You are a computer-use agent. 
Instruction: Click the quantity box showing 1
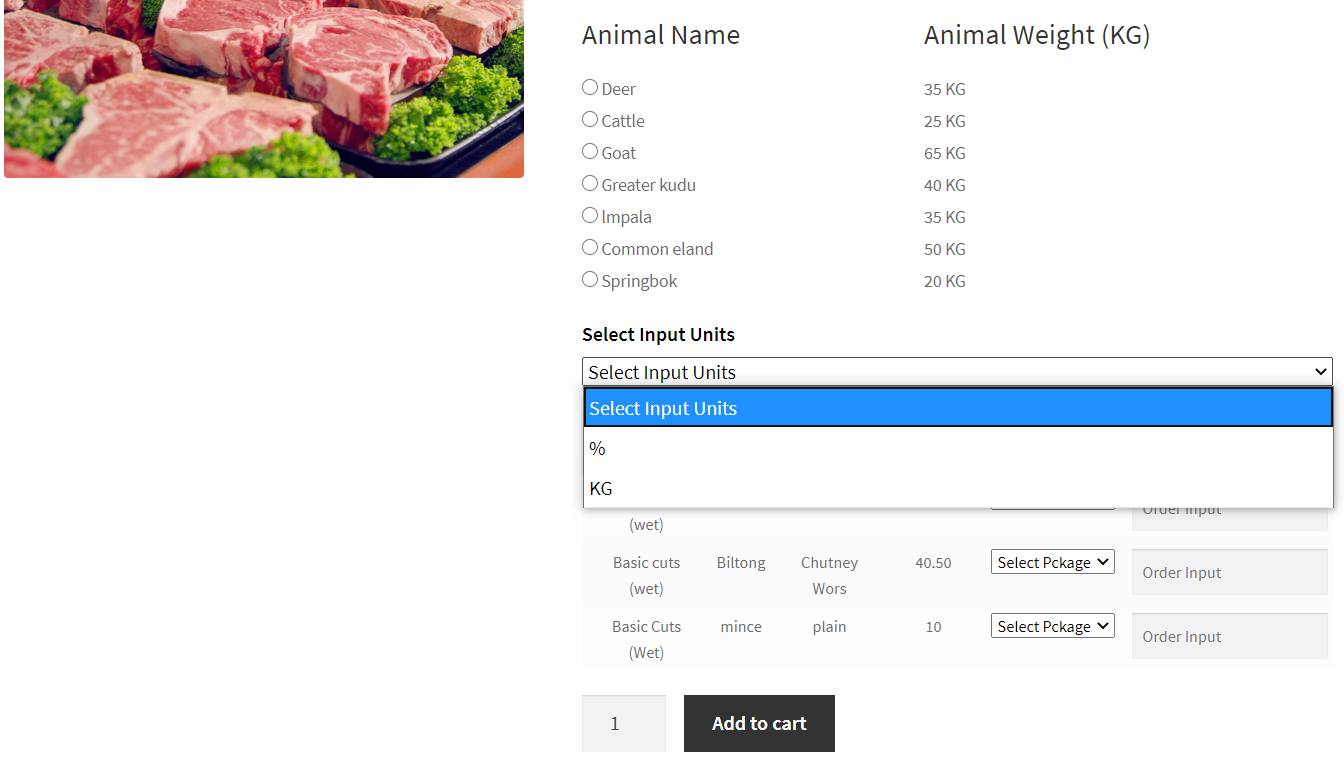tap(623, 723)
